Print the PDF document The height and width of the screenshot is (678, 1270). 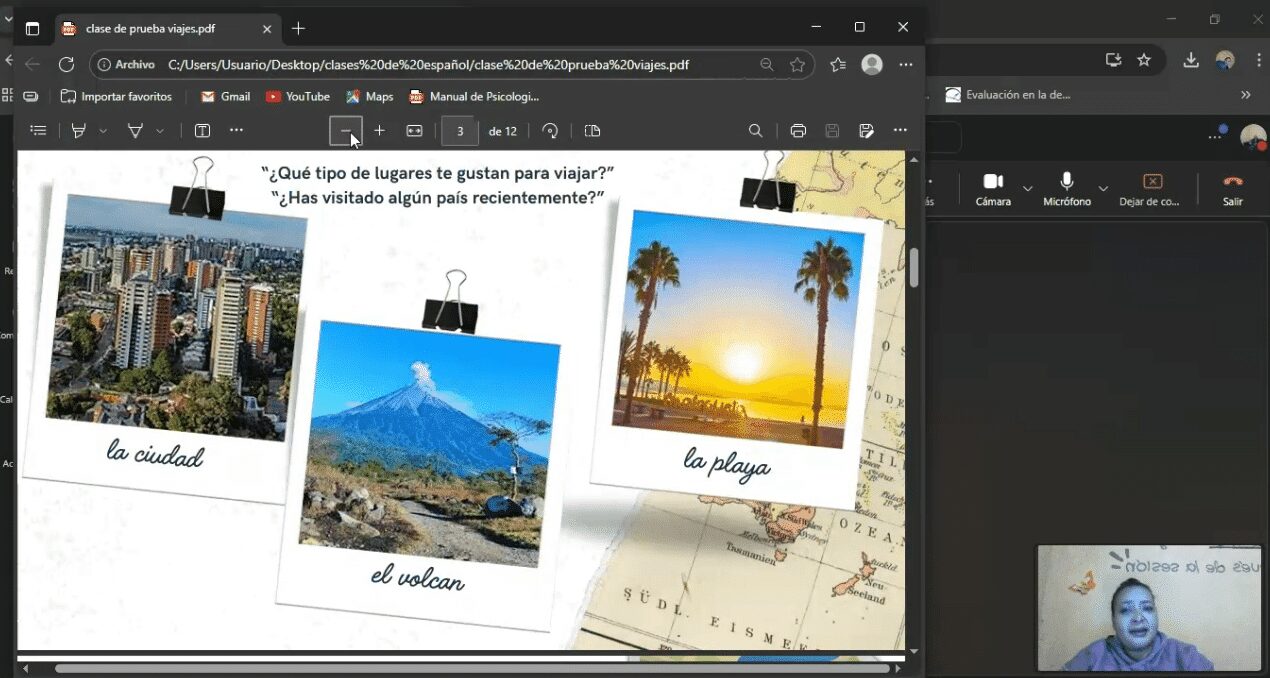tap(798, 131)
